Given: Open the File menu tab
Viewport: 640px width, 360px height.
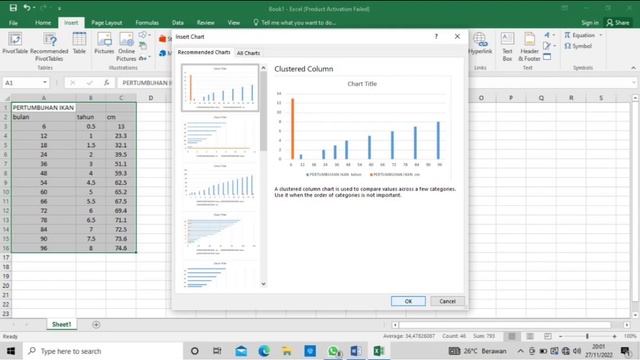Looking at the screenshot, I should (13, 23).
